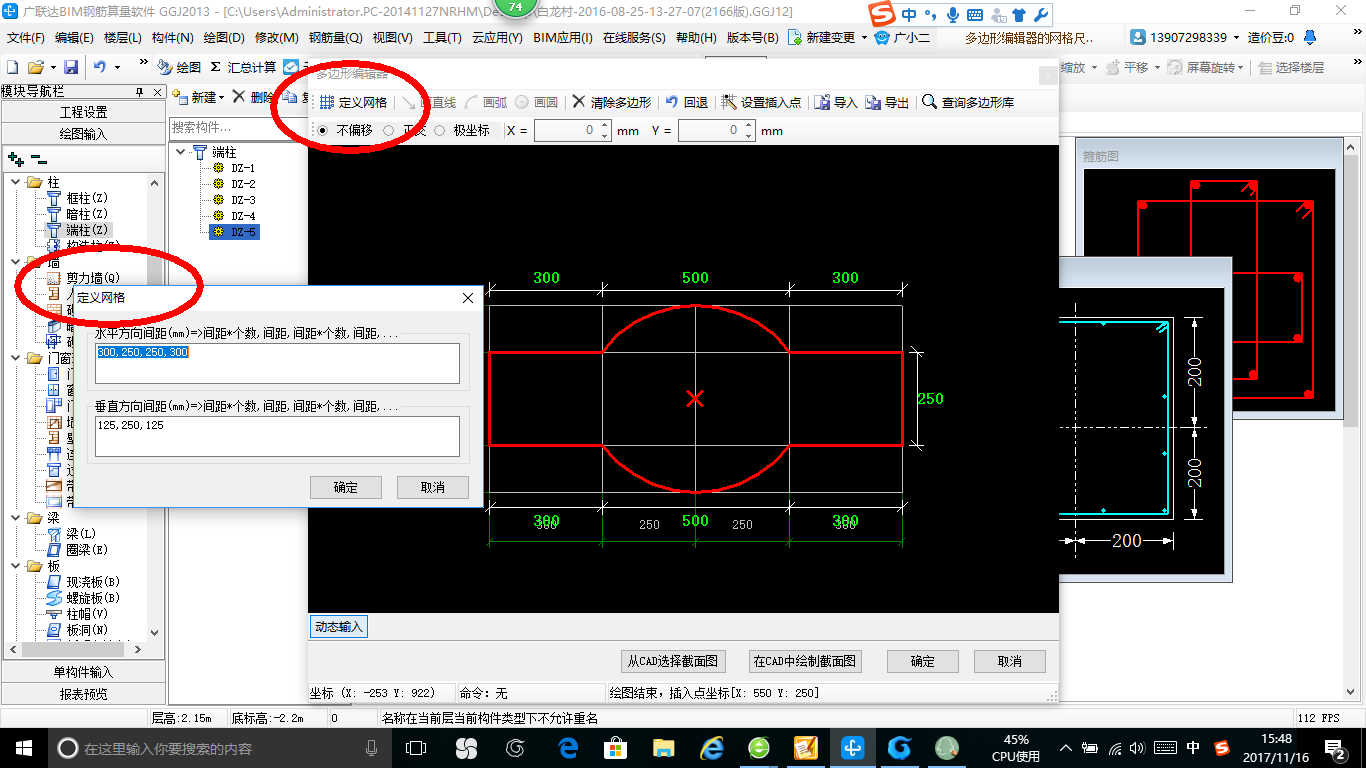Click 新建变更 new change icon
The image size is (1366, 768).
795,37
